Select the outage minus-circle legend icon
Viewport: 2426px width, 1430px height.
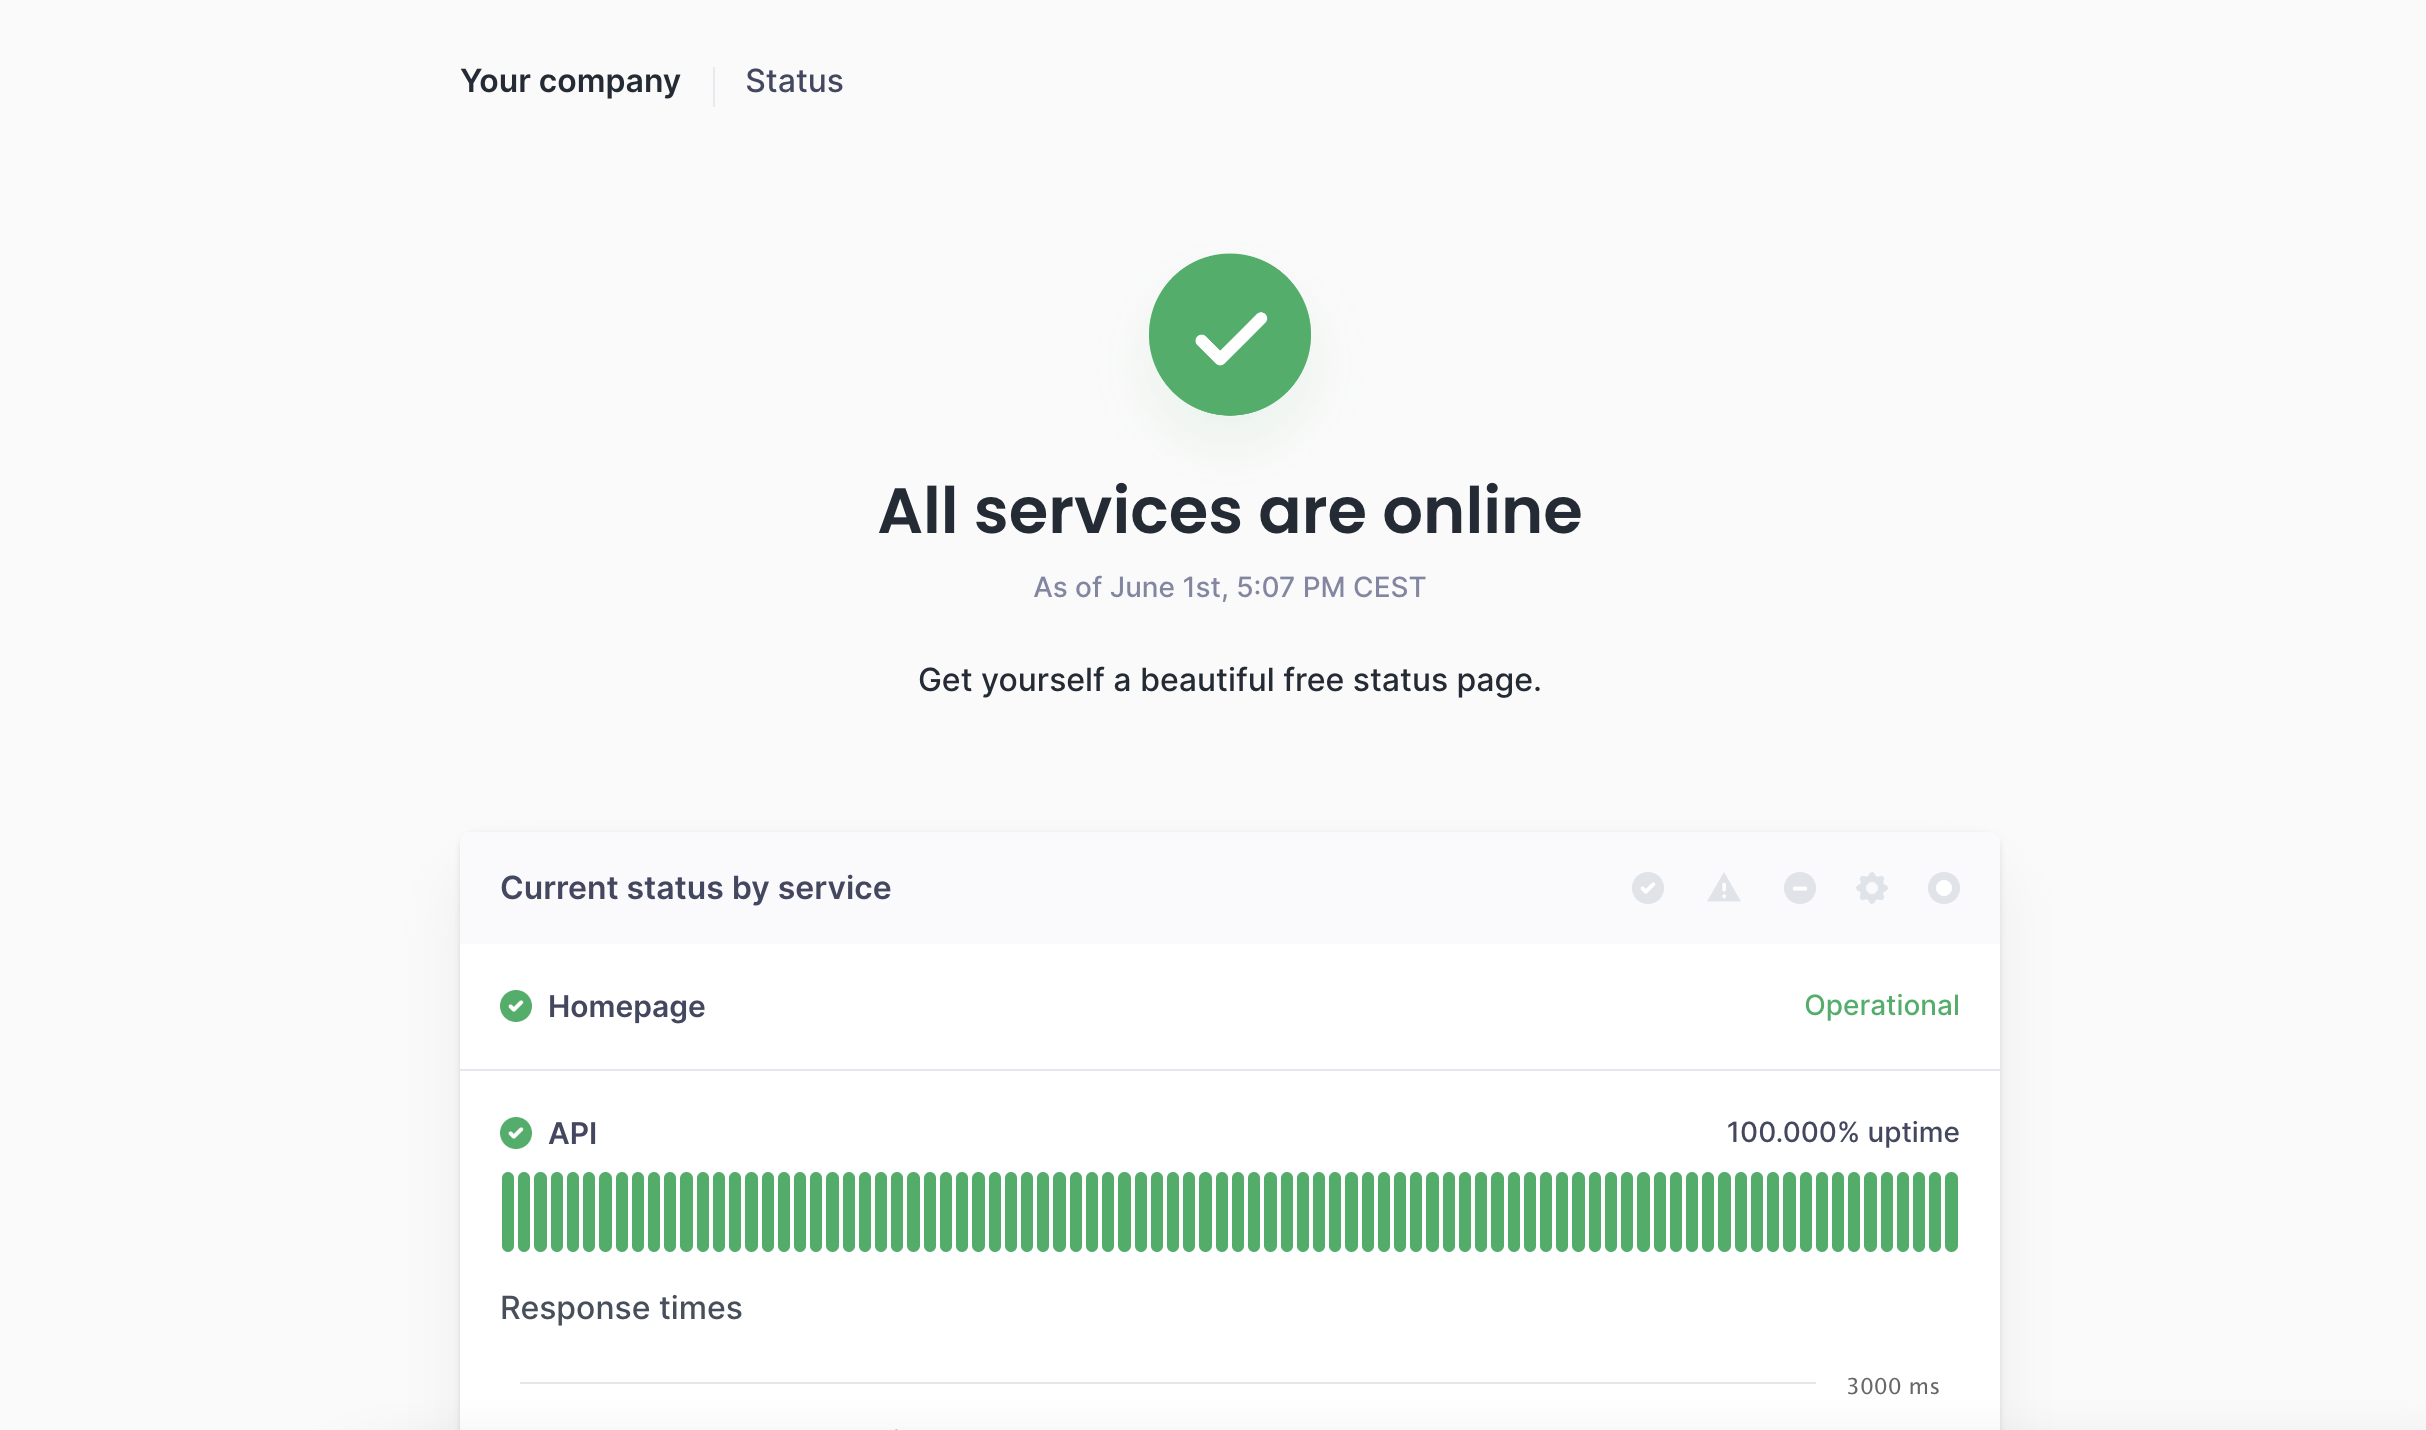coord(1797,888)
